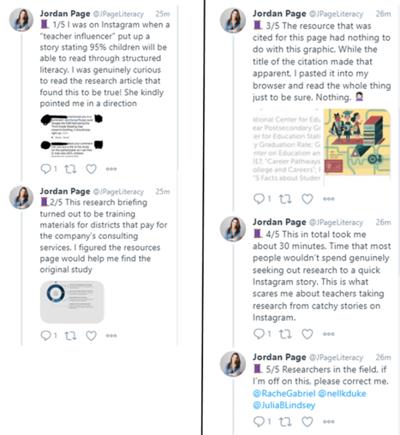Open the @nellkduke mention link
Viewport: 400px width, 435px height.
point(342,393)
